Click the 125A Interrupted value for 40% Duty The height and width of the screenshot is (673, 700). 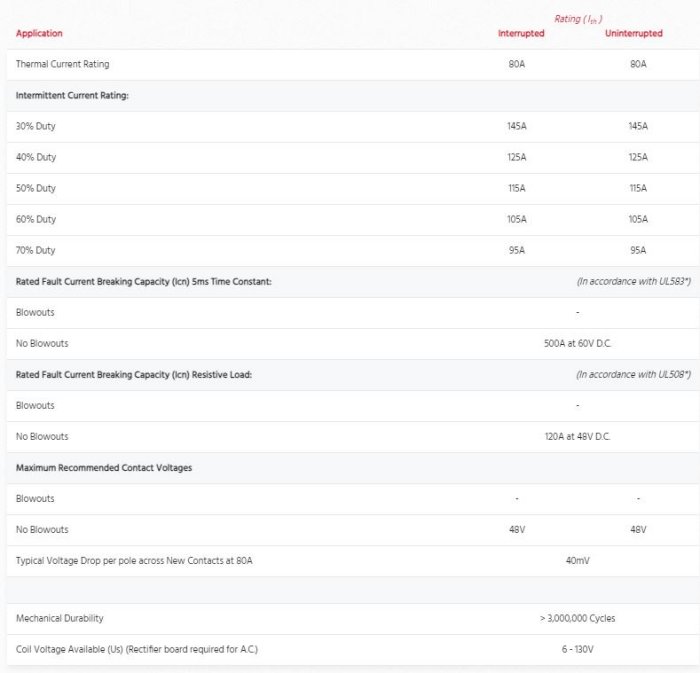point(517,158)
